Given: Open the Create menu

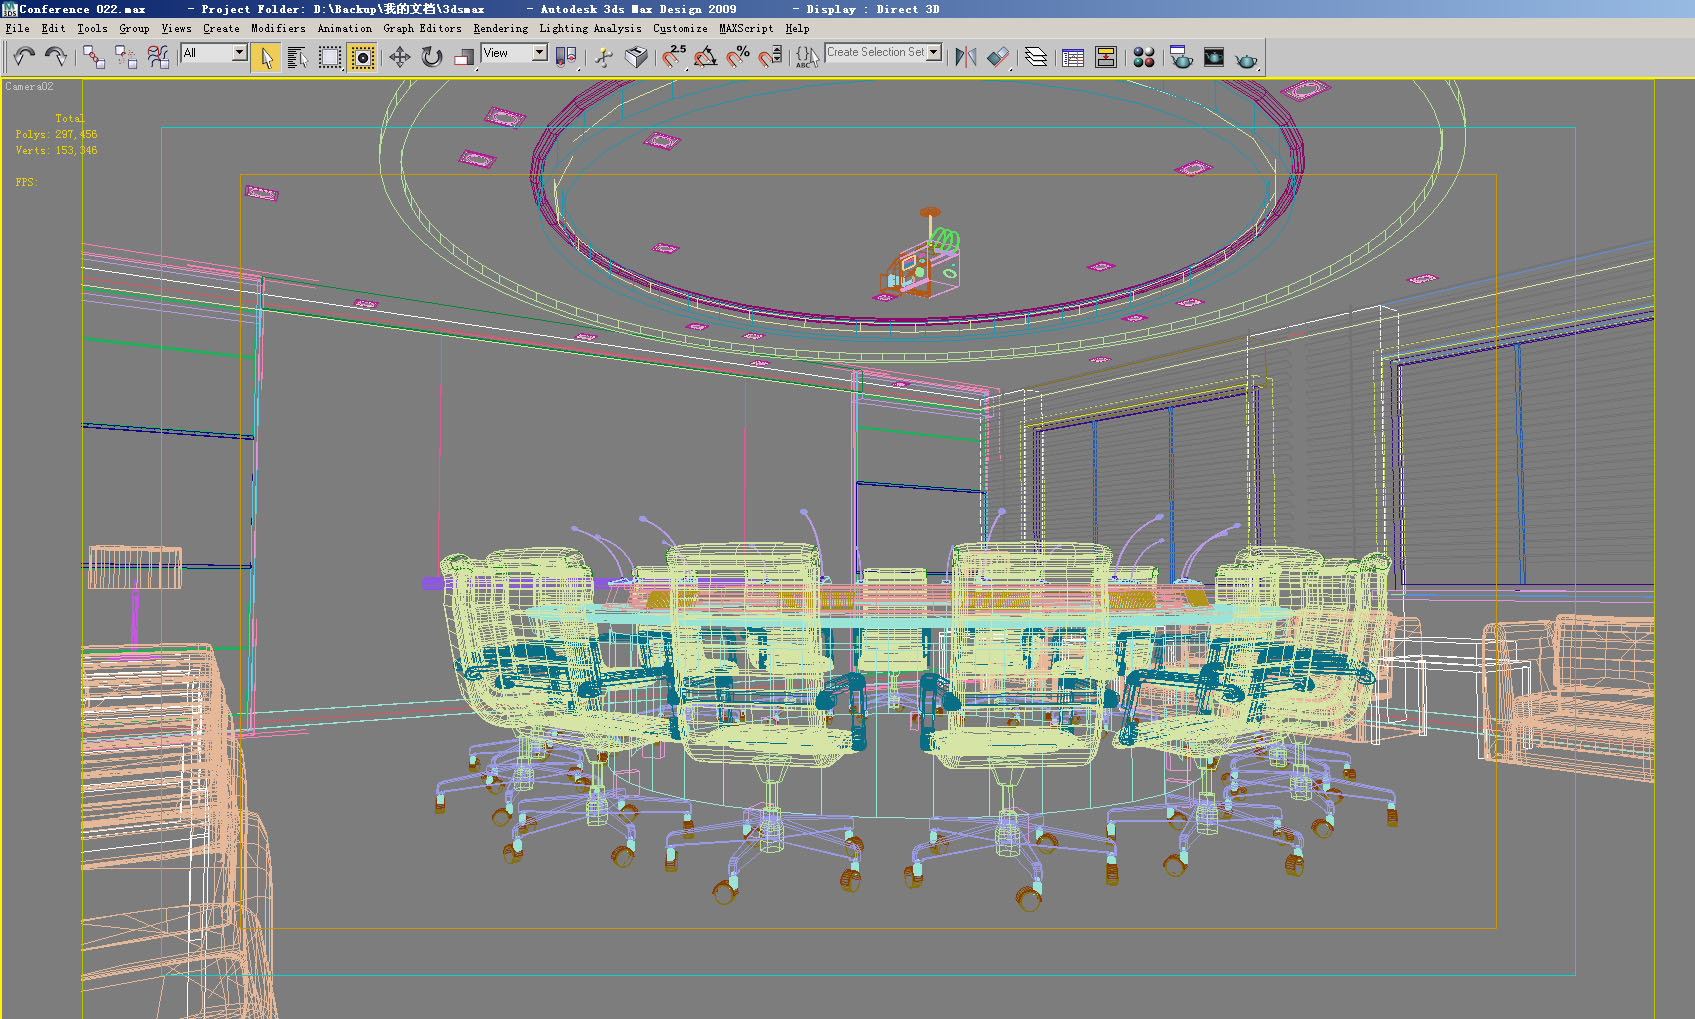Looking at the screenshot, I should [x=221, y=29].
